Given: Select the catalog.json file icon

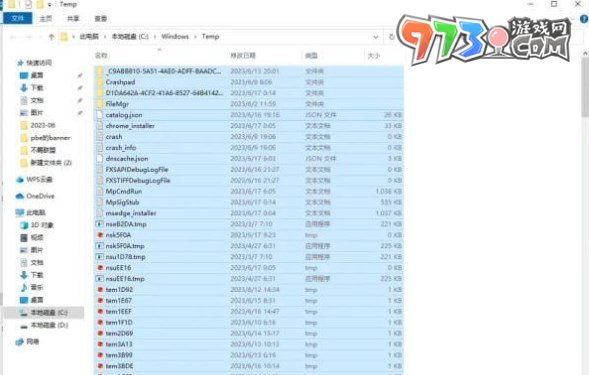Looking at the screenshot, I should (100, 115).
